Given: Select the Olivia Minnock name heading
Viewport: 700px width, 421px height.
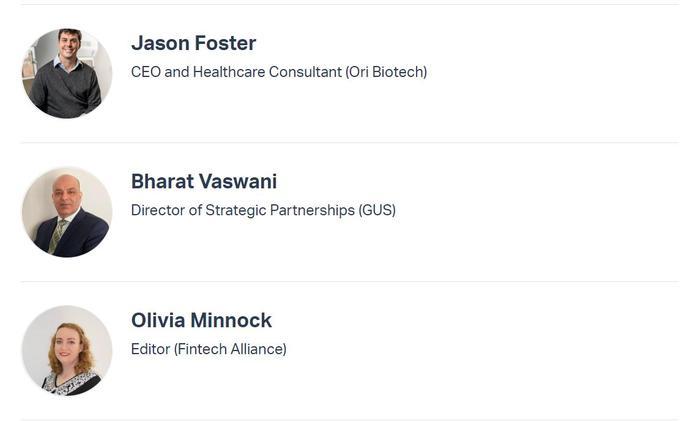Looking at the screenshot, I should pyautogui.click(x=201, y=321).
